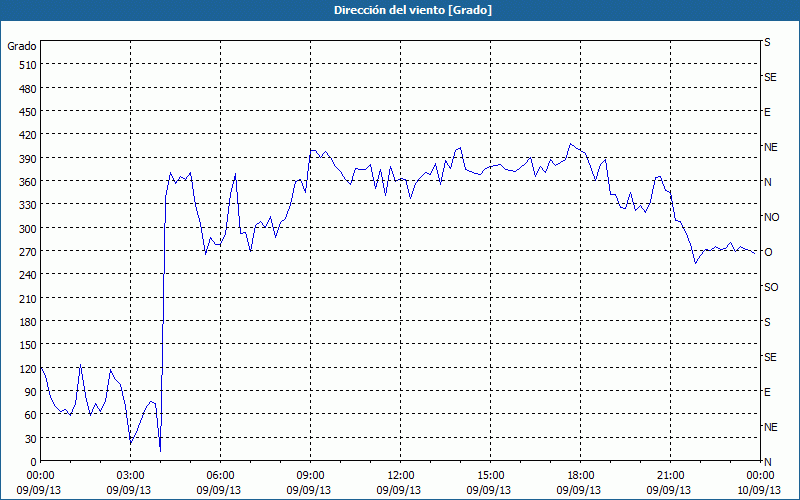Click the 12:00 time label
The width and height of the screenshot is (800, 500).
click(400, 476)
